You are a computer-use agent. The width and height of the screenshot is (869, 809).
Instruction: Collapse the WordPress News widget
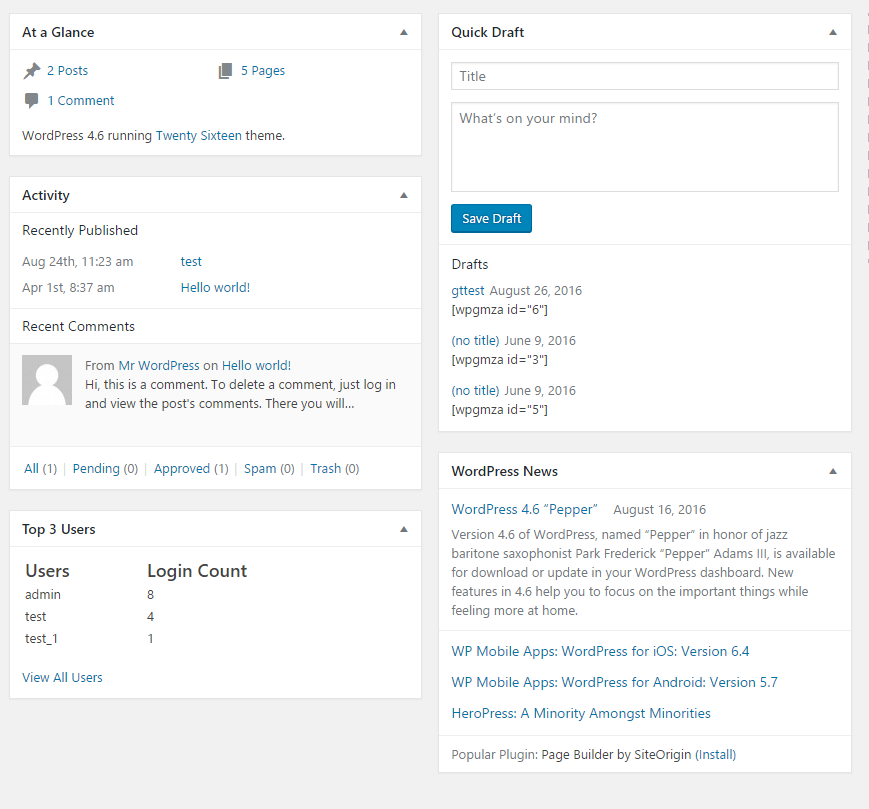pyautogui.click(x=833, y=470)
